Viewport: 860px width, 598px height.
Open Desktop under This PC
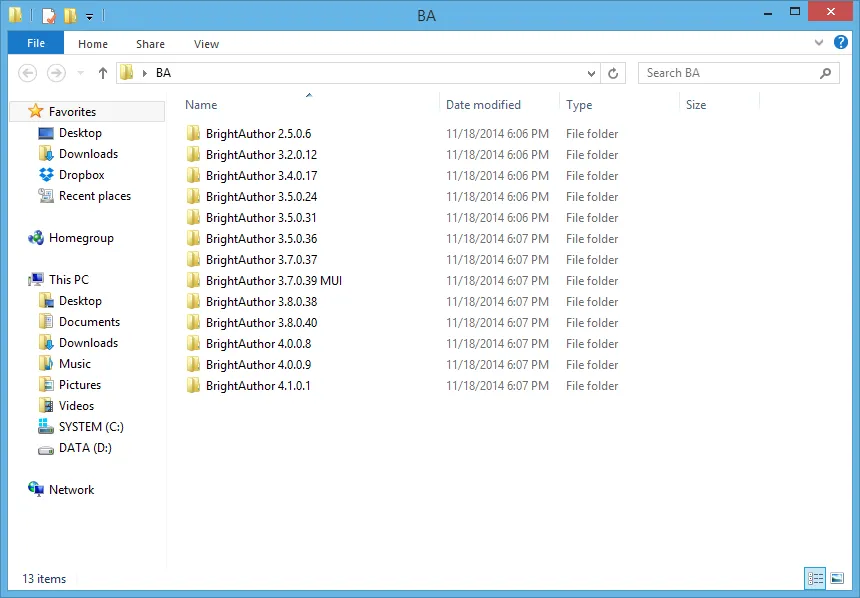tap(80, 301)
